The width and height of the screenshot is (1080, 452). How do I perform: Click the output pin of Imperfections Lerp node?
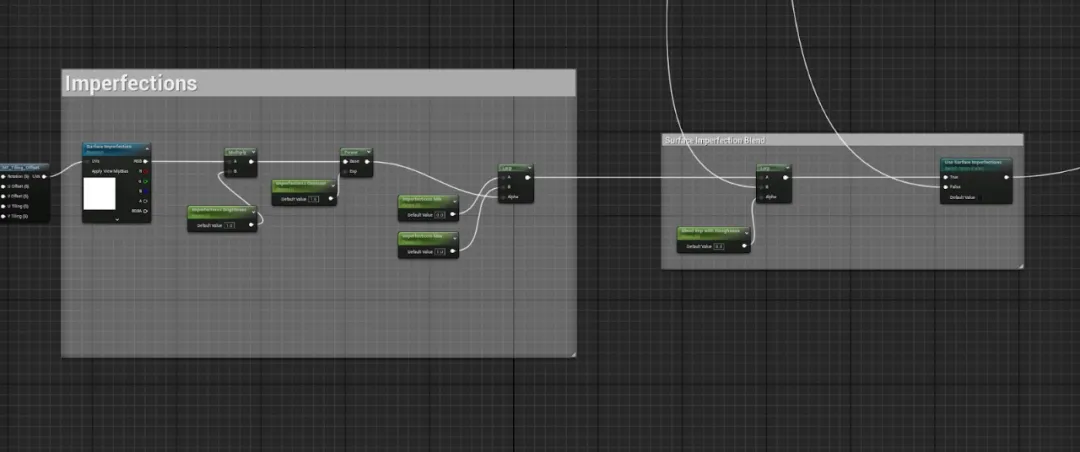click(x=528, y=177)
